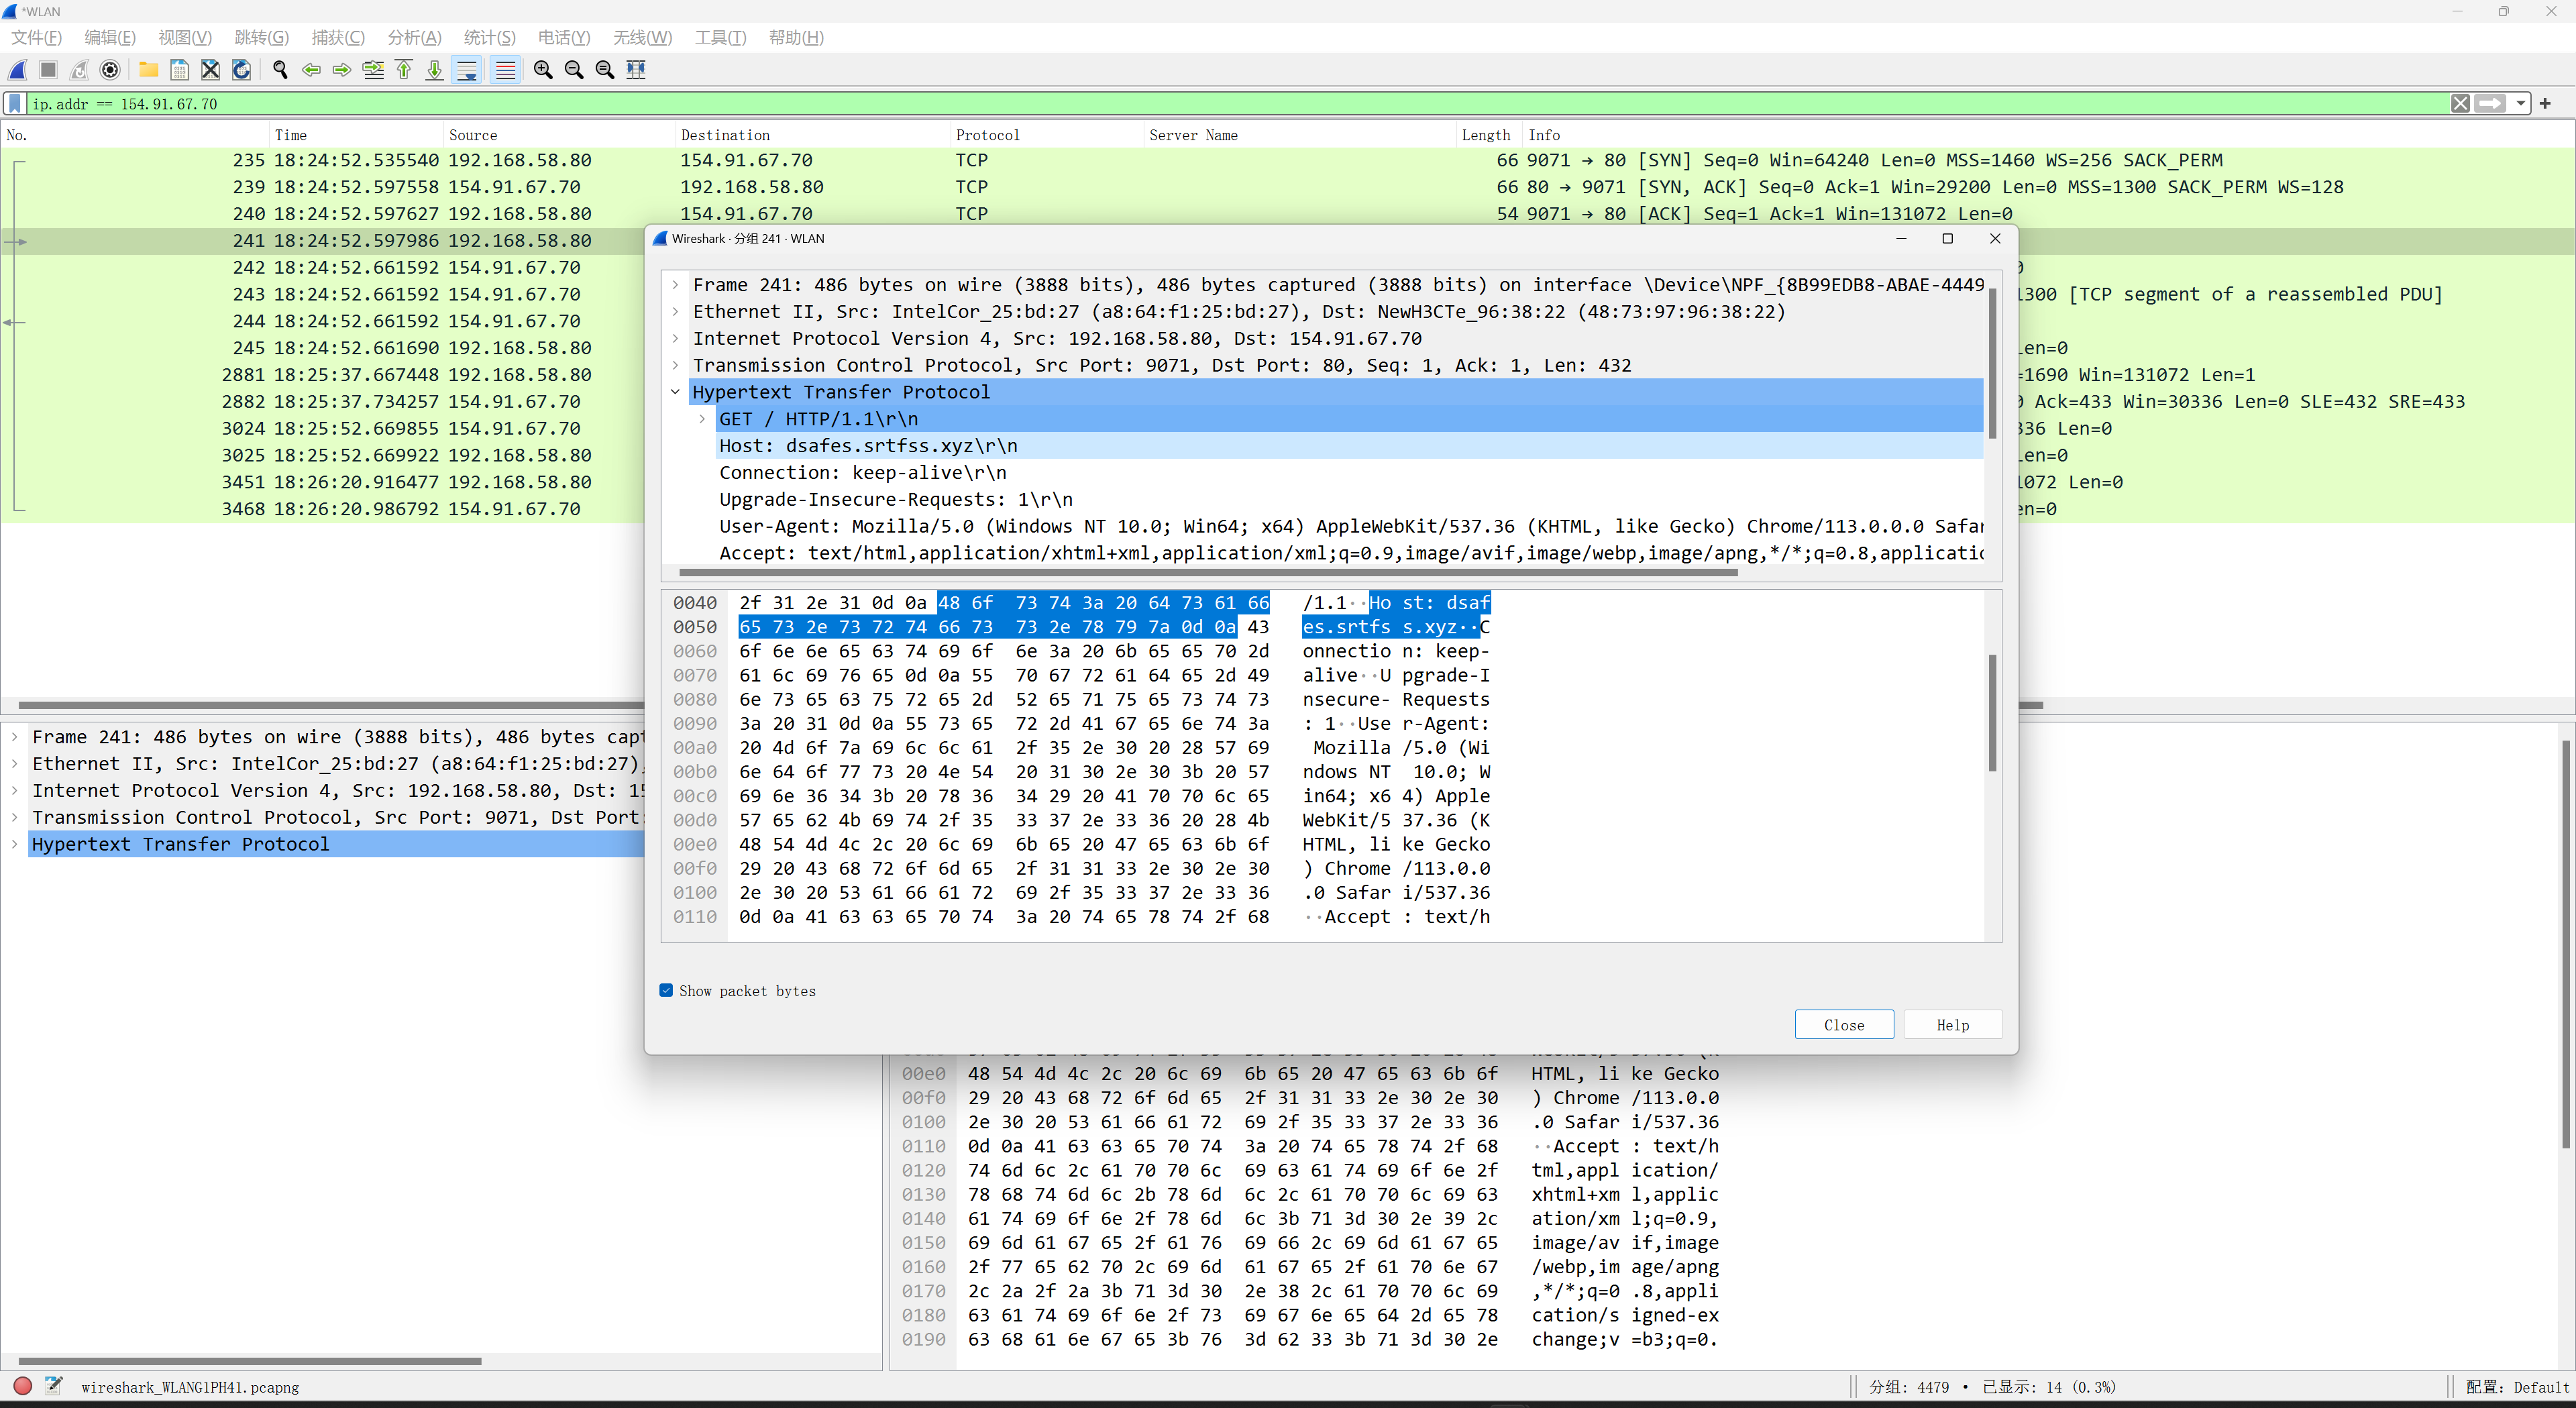Click the reload capture file icon
This screenshot has height=1408, width=2576.
(241, 69)
